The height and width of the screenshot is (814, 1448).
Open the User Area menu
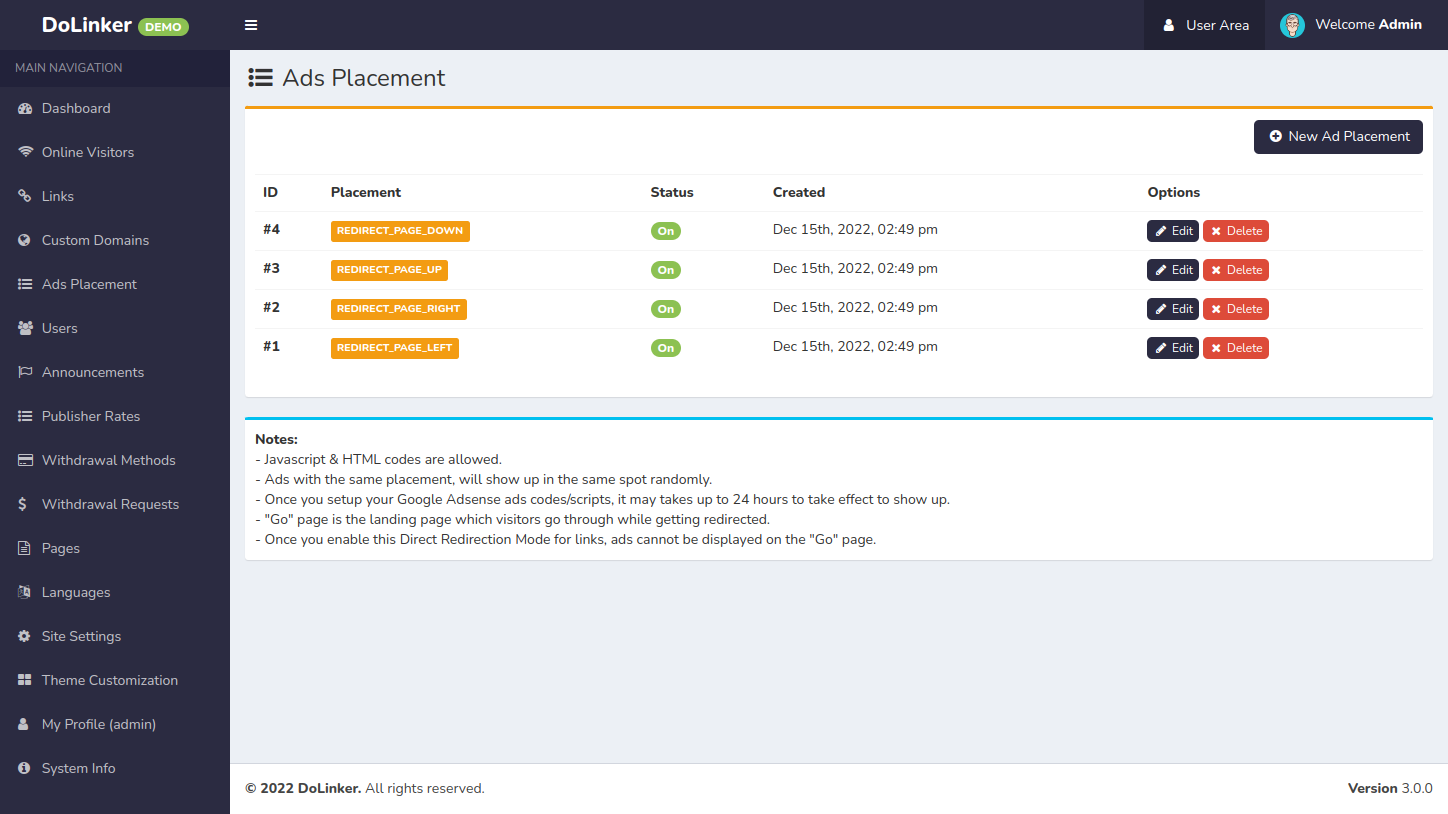pos(1204,24)
